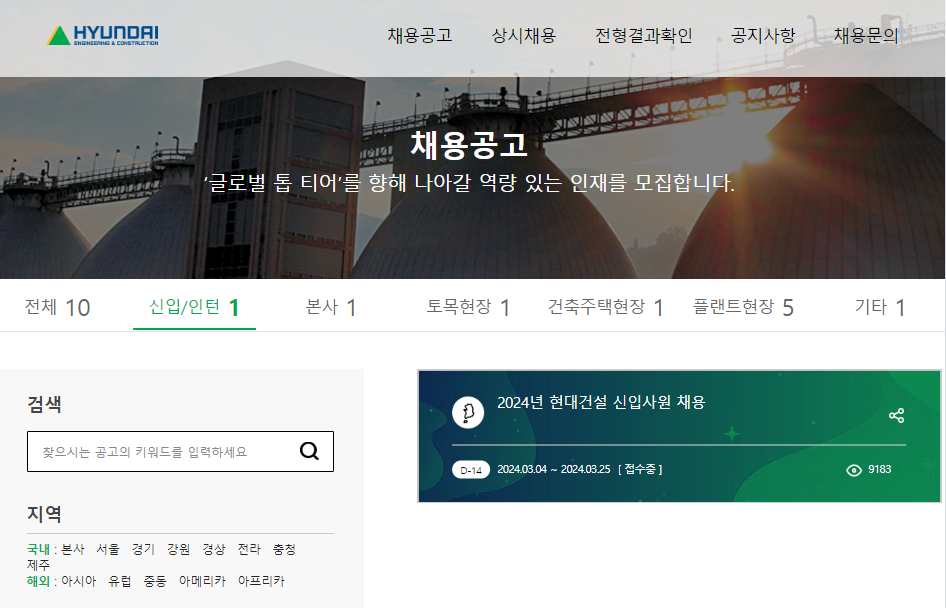Filter by region 전라
Viewport: 946px width, 608px height.
(x=249, y=549)
